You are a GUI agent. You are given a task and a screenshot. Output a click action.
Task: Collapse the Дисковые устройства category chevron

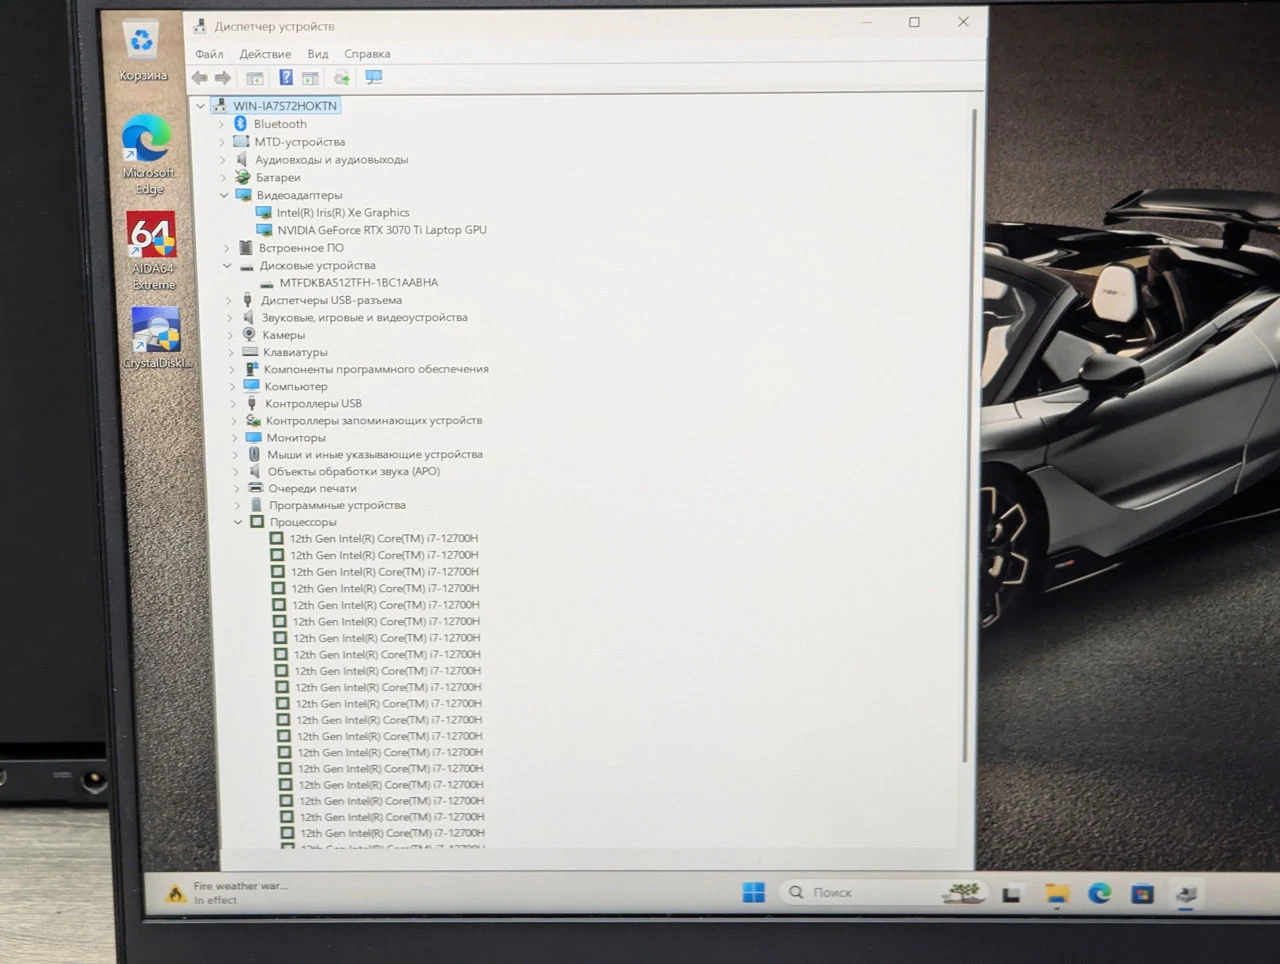(x=227, y=265)
